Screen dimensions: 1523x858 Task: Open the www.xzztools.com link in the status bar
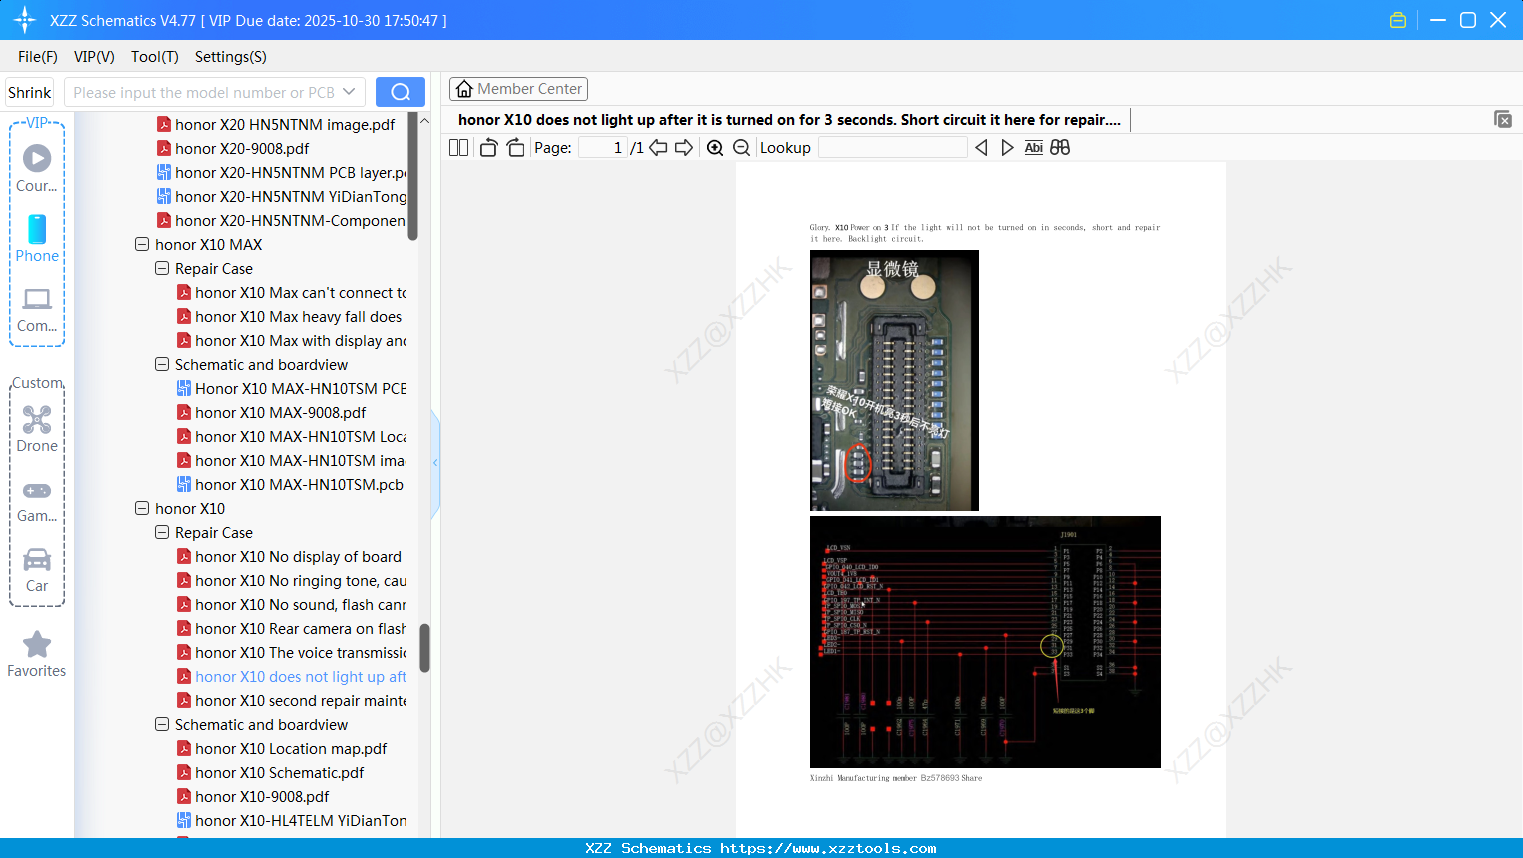tap(828, 848)
